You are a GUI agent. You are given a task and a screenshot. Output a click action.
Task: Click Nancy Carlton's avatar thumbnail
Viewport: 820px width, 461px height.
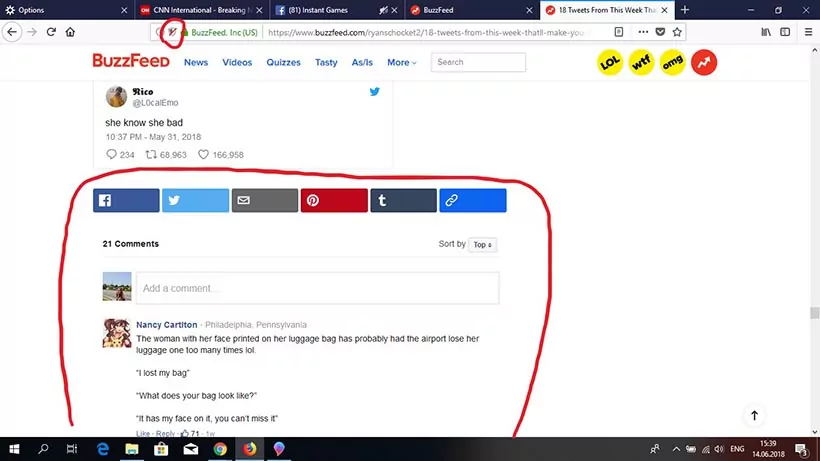117,333
